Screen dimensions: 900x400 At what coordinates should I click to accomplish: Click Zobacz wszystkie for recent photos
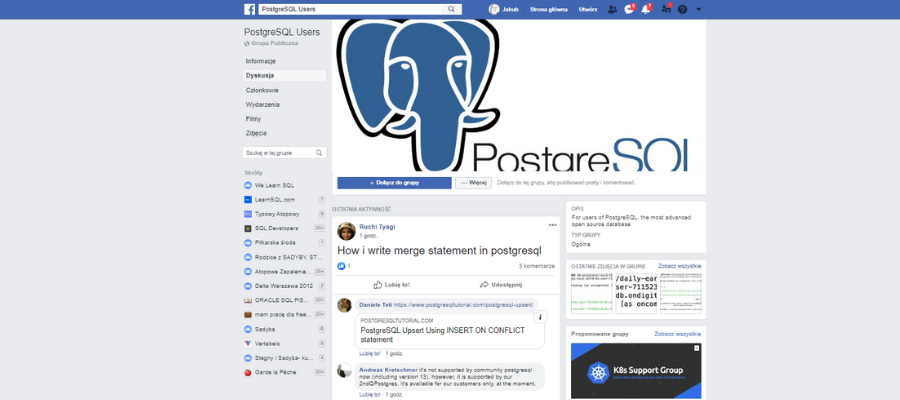680,266
